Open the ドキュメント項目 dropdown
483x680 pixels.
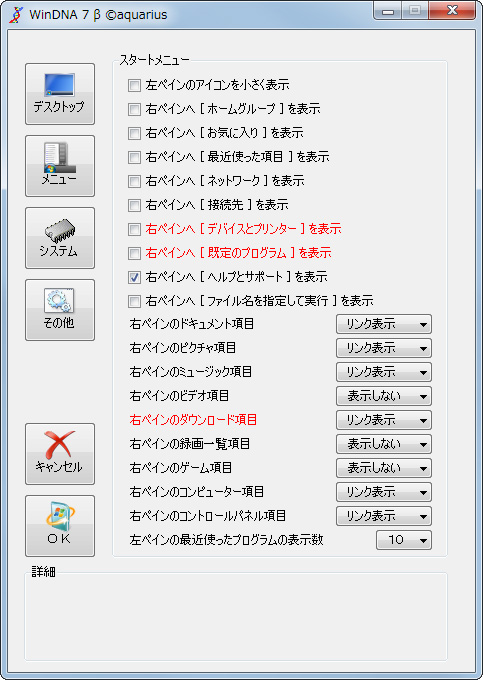[x=384, y=324]
